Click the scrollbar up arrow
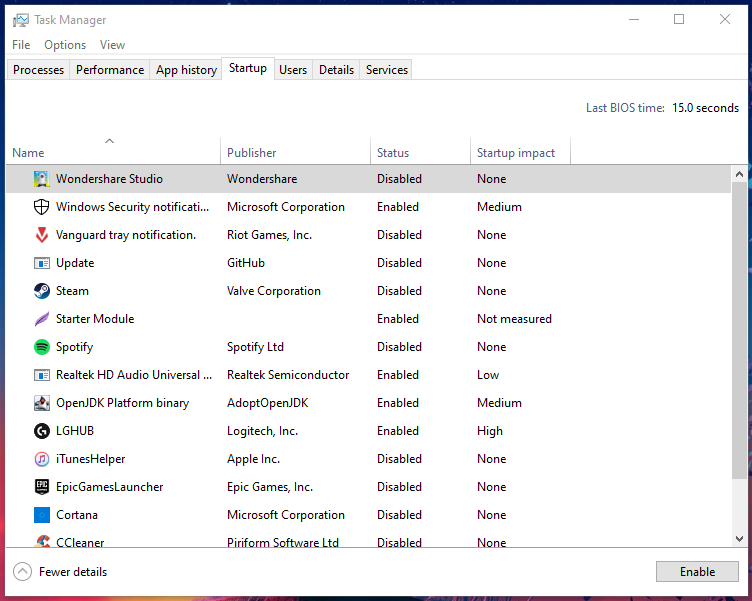The width and height of the screenshot is (752, 601). coord(740,174)
